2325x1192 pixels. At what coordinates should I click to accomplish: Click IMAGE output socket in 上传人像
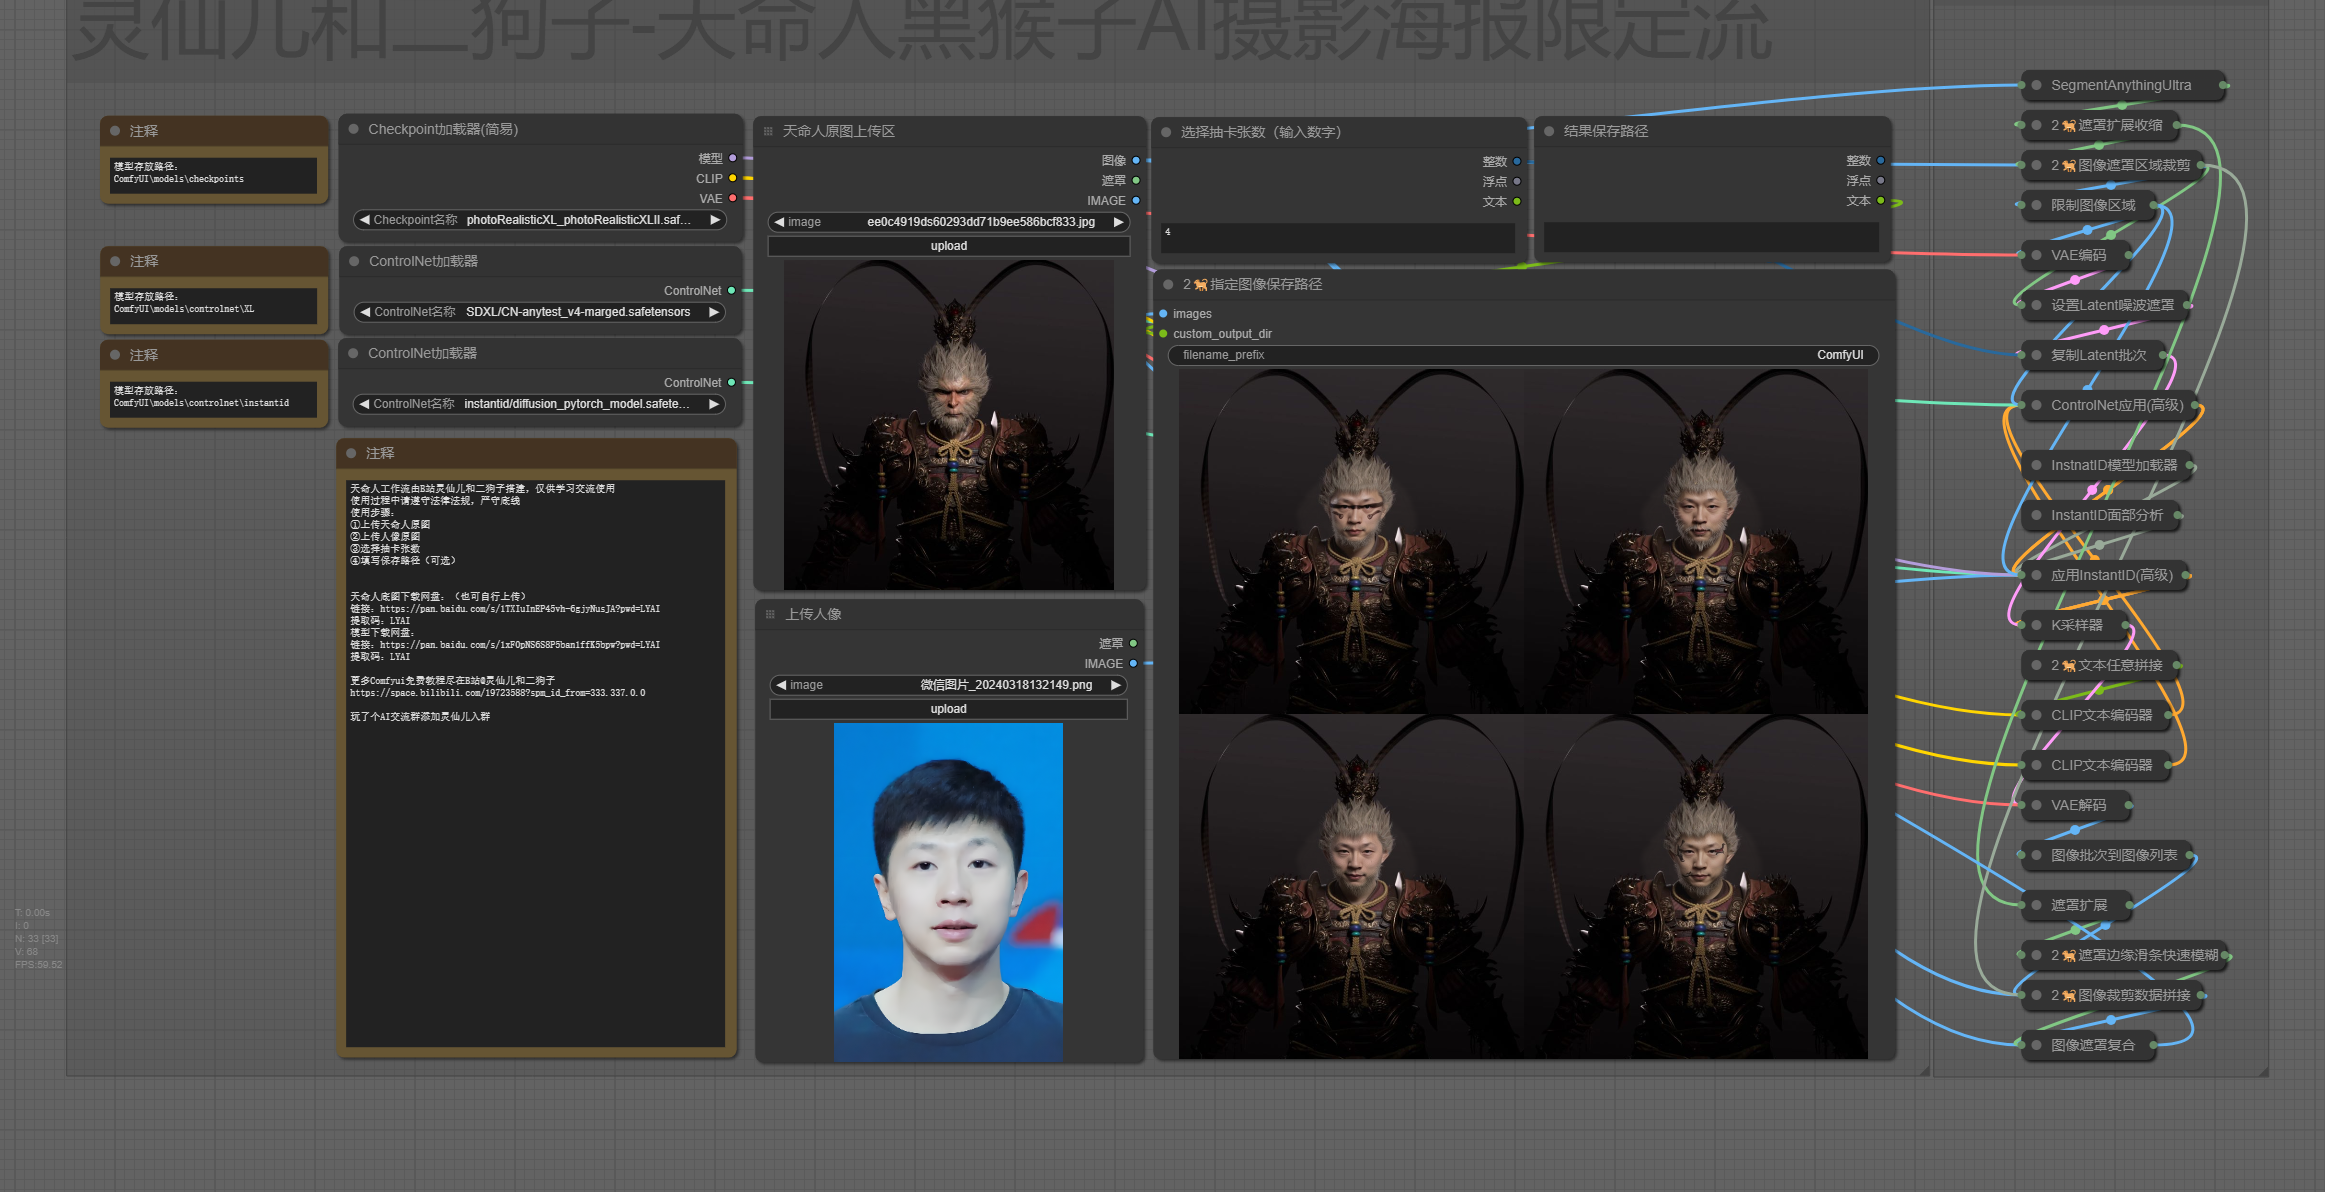click(1133, 663)
